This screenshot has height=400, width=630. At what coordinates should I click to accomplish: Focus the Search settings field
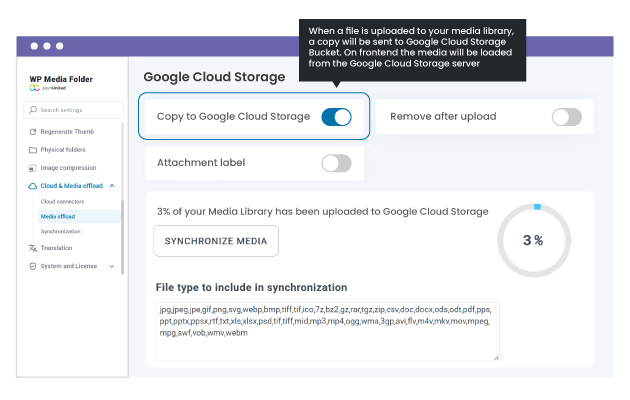(x=76, y=110)
